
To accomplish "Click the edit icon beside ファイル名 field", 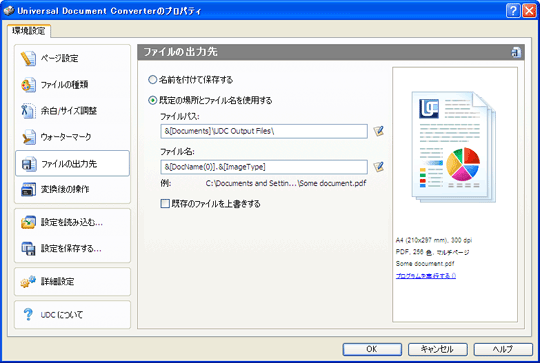I will click(378, 167).
